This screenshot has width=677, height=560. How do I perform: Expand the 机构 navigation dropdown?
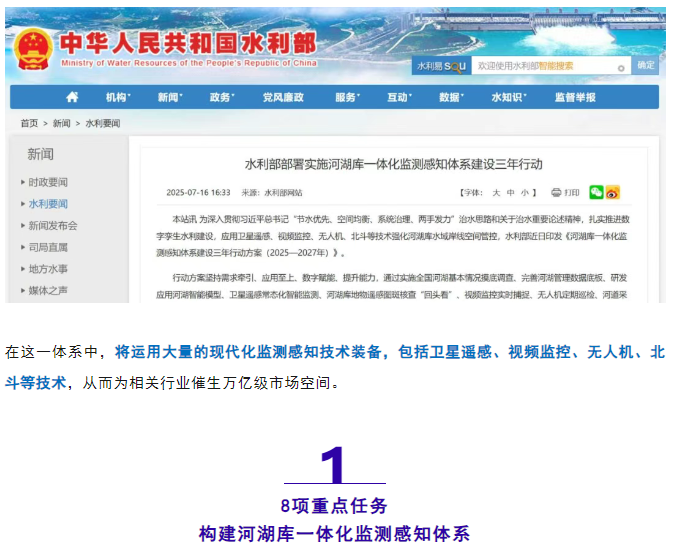tap(118, 97)
